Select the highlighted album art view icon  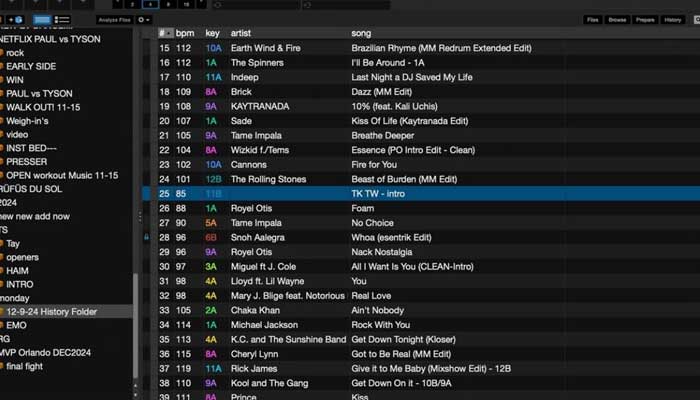tap(42, 19)
